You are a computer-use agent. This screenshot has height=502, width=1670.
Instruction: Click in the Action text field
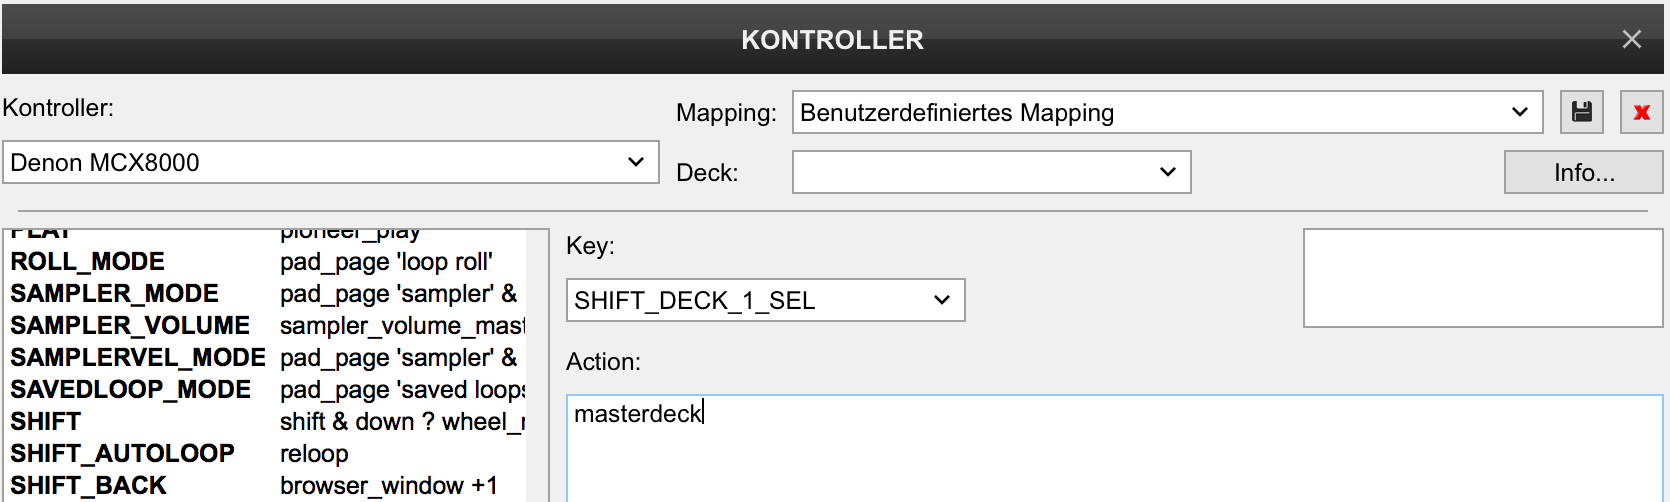[1115, 448]
